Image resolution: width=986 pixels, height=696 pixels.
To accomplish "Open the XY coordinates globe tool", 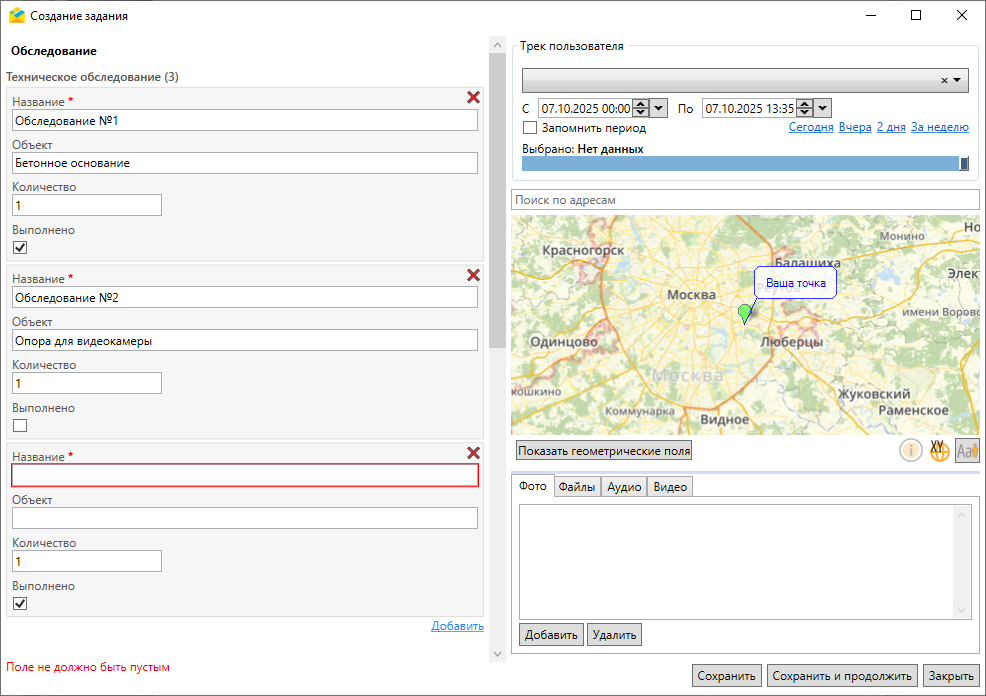I will [939, 451].
